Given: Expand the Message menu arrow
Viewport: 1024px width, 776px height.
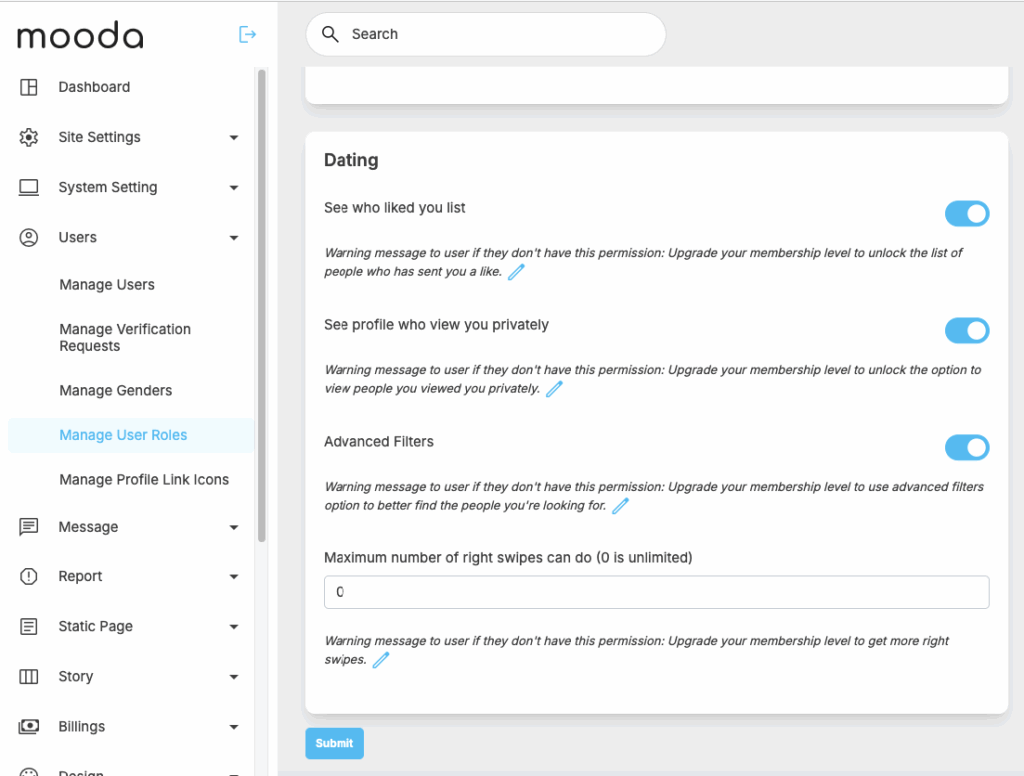Looking at the screenshot, I should pos(234,528).
